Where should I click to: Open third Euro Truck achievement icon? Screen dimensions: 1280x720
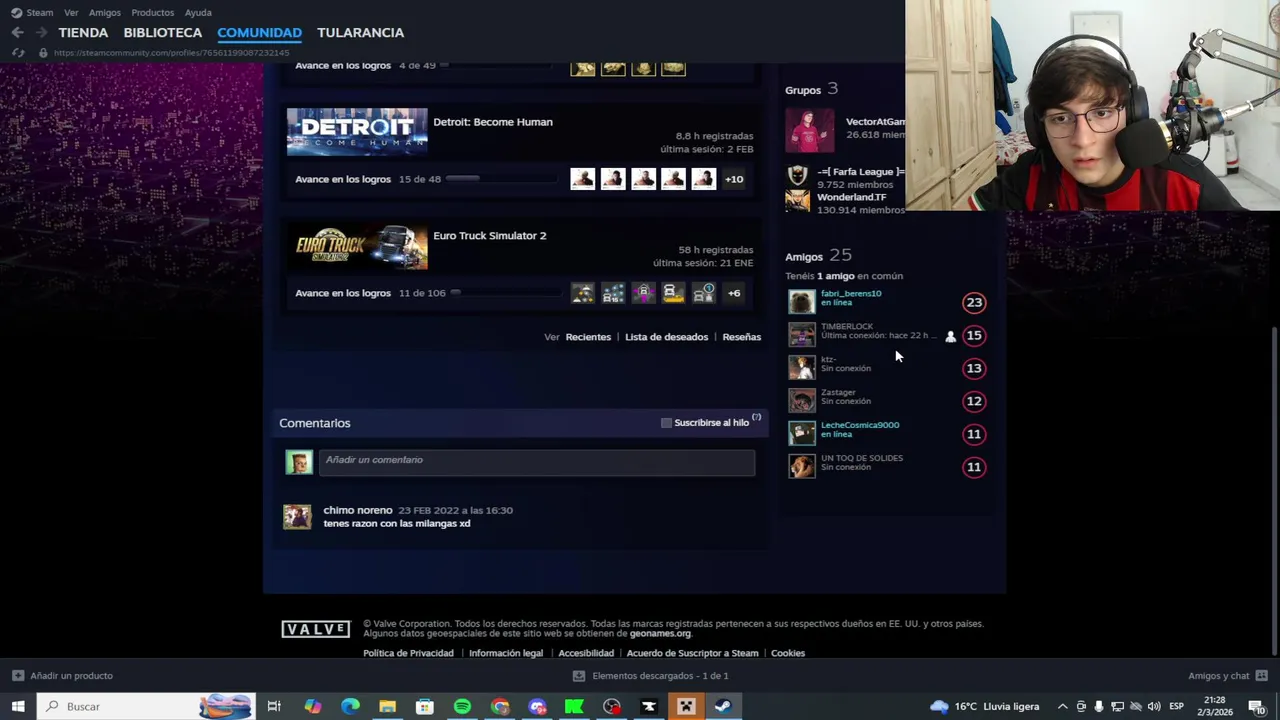coord(643,293)
